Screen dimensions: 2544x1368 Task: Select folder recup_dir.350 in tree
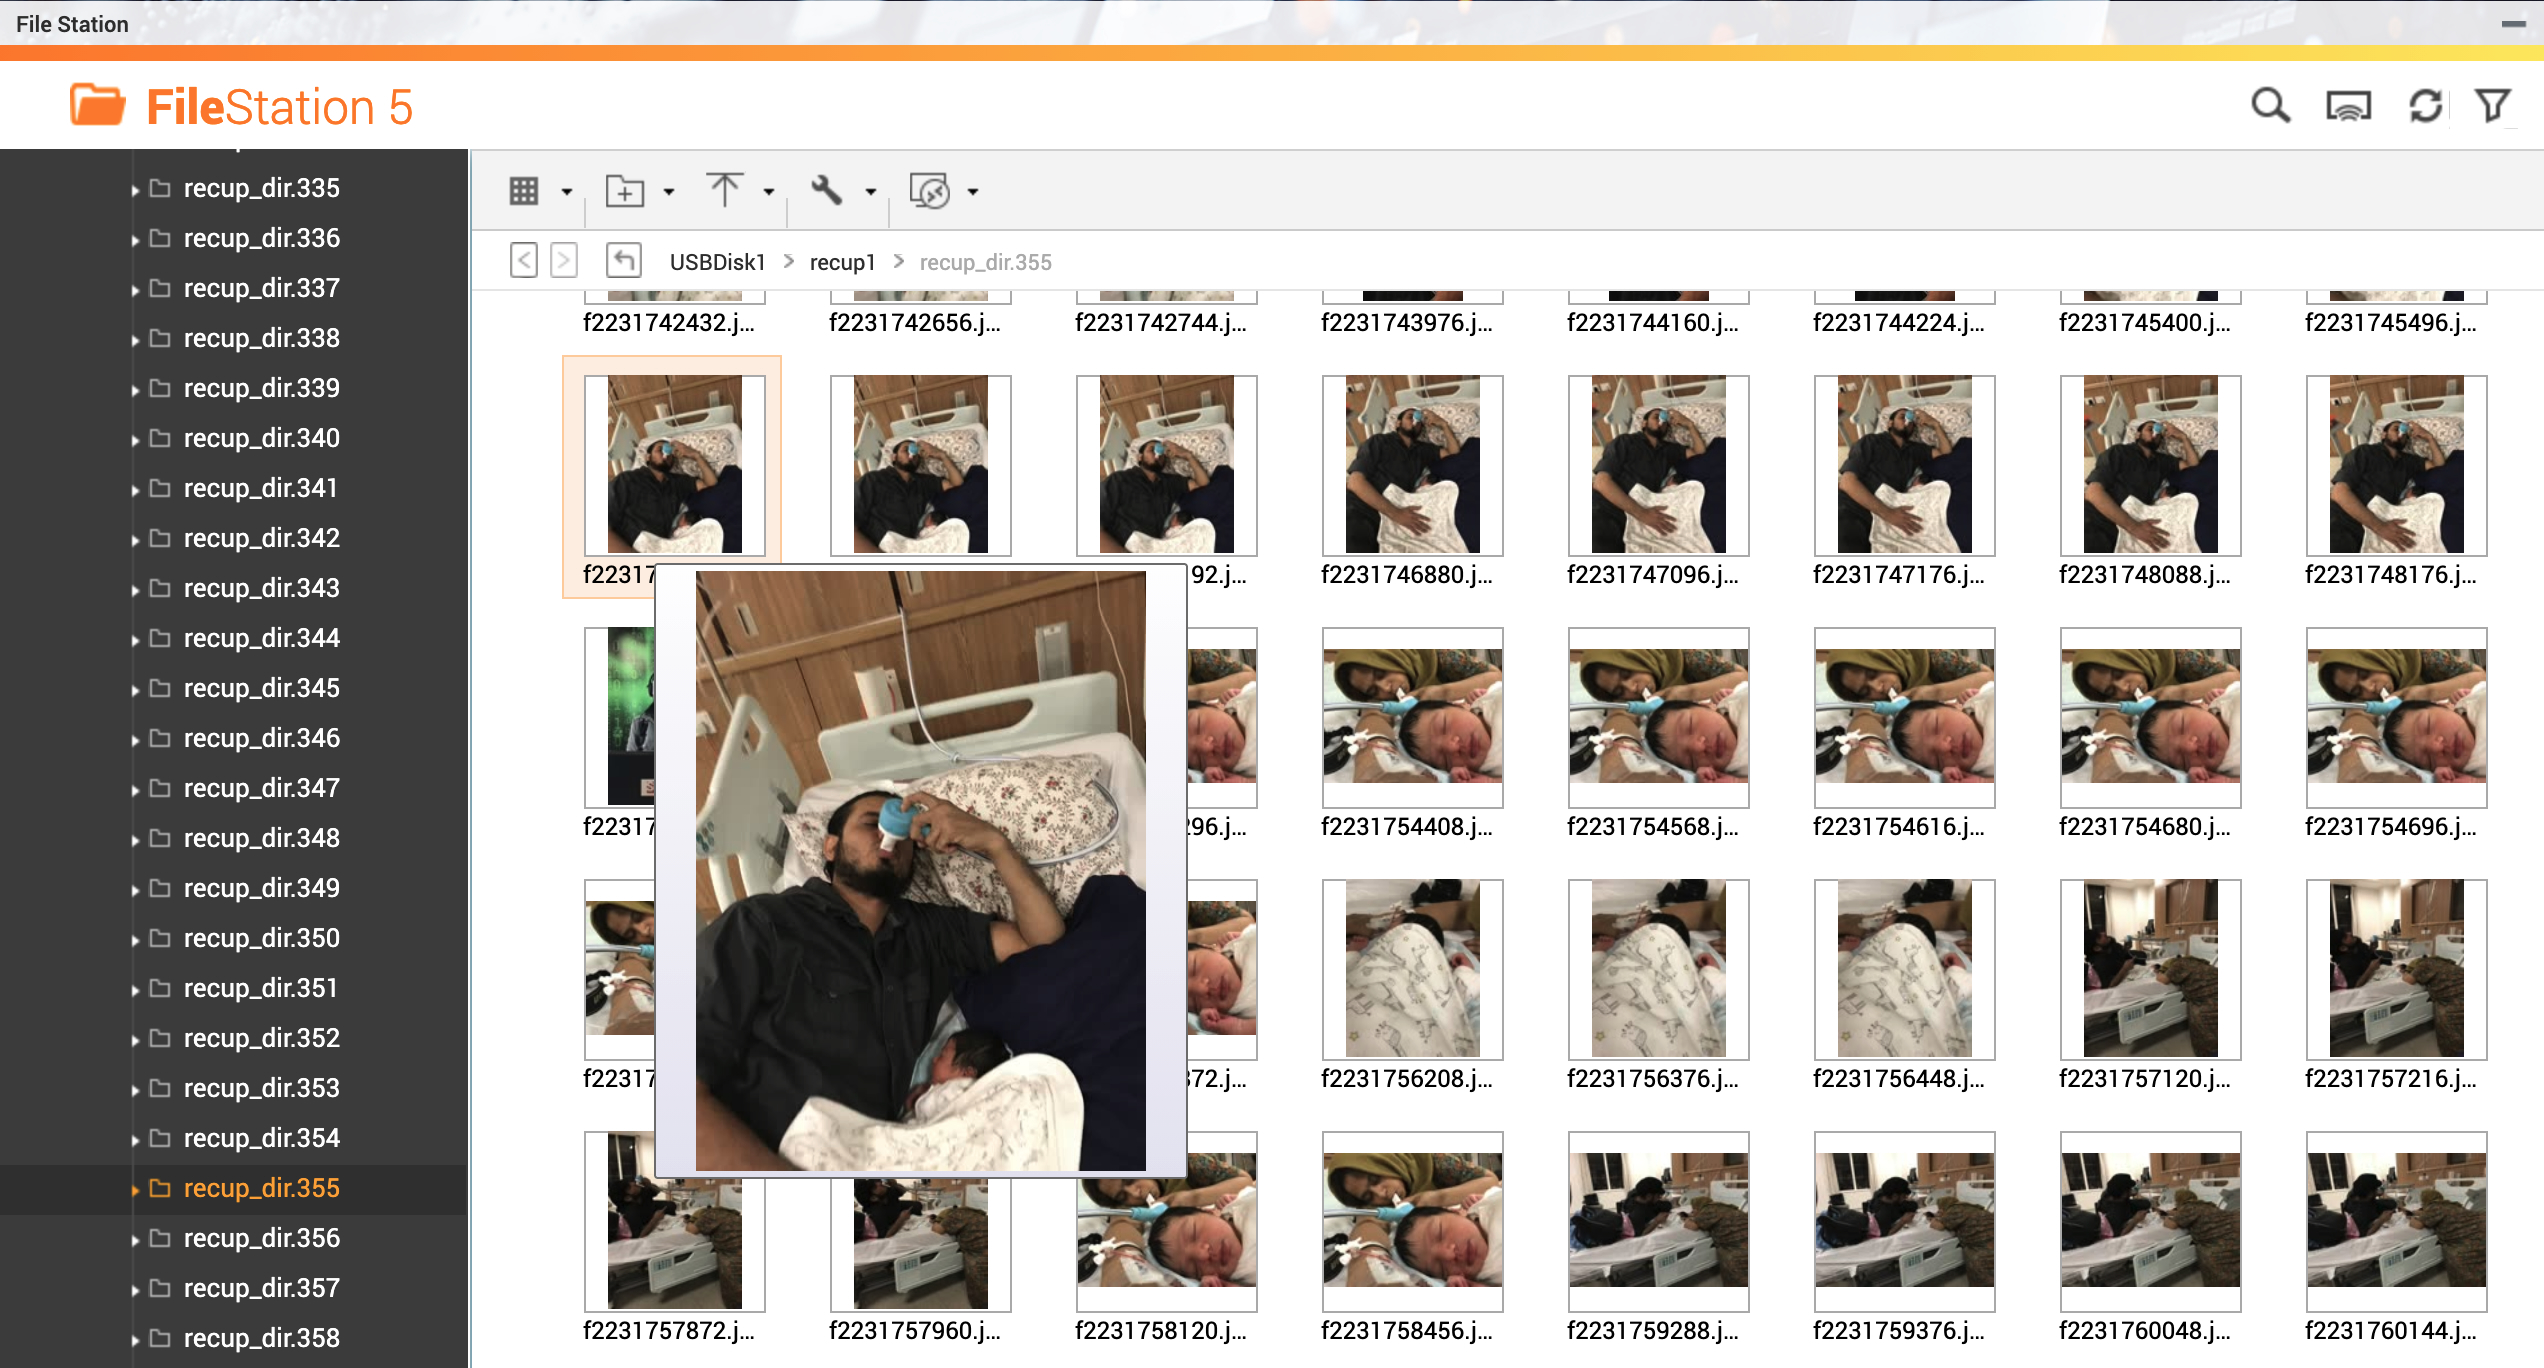point(261,938)
